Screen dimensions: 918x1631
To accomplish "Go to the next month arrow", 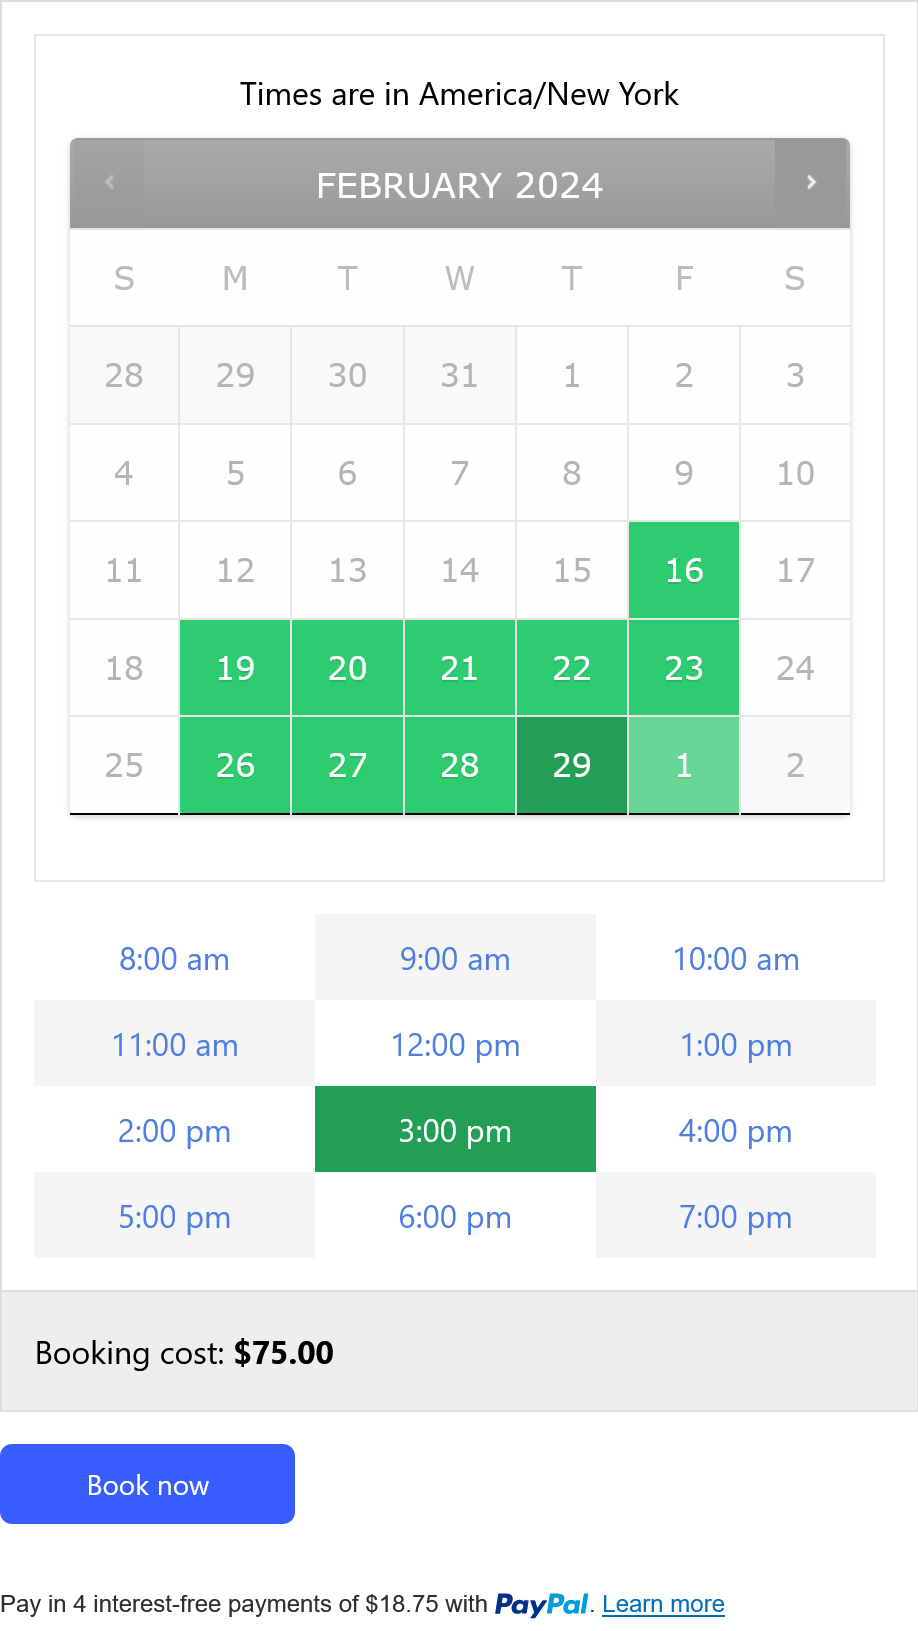I will point(811,183).
